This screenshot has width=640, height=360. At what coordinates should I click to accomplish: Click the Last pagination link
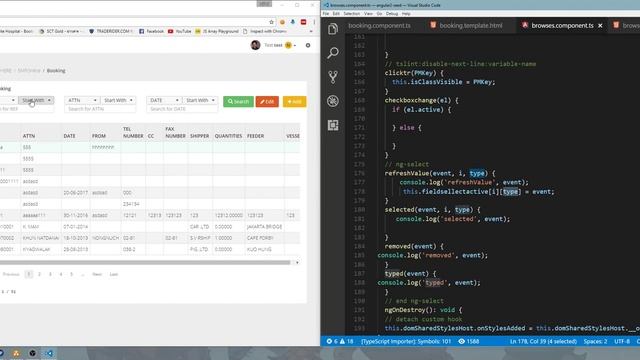tap(113, 274)
